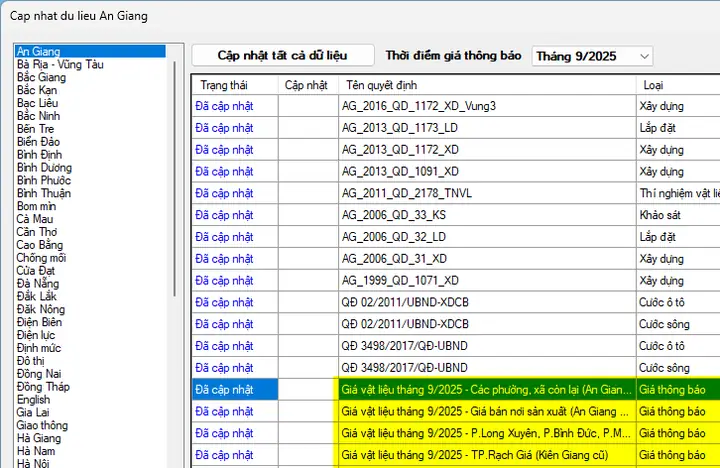Click the 'Cập nhật' column header
Image resolution: width=720 pixels, height=468 pixels.
click(306, 85)
